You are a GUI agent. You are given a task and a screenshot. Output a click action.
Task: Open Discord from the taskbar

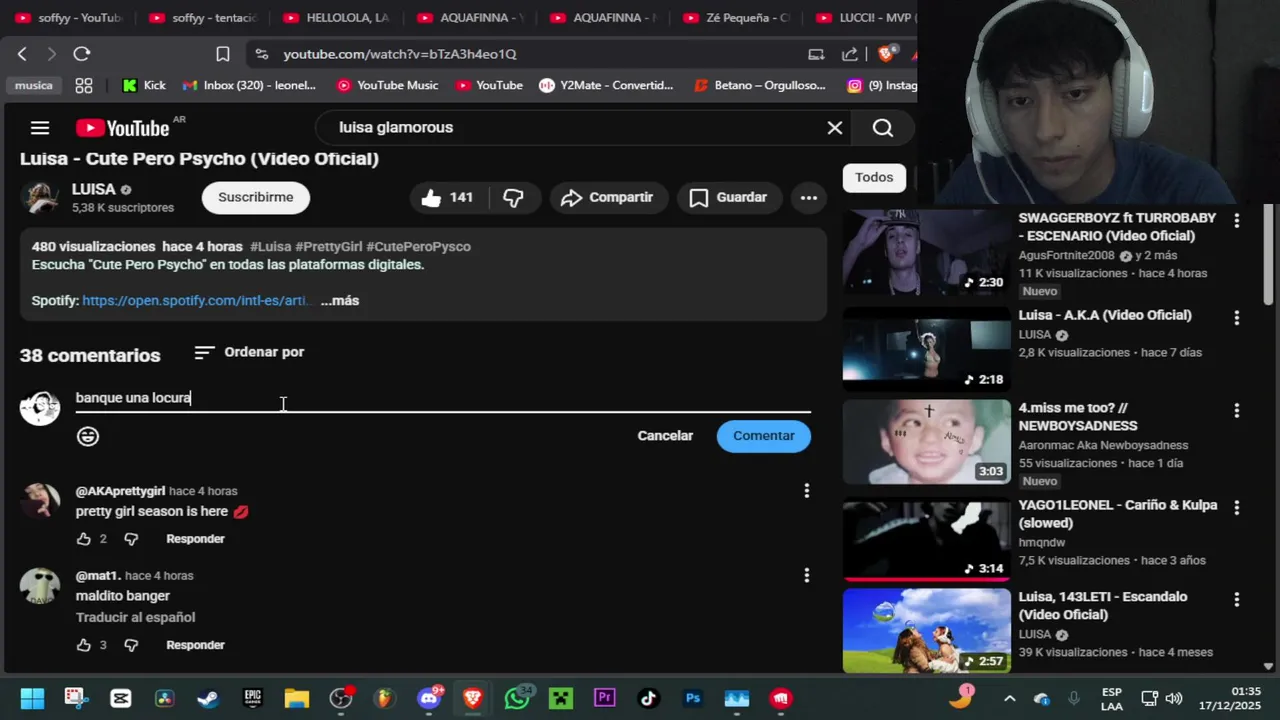[x=429, y=698]
